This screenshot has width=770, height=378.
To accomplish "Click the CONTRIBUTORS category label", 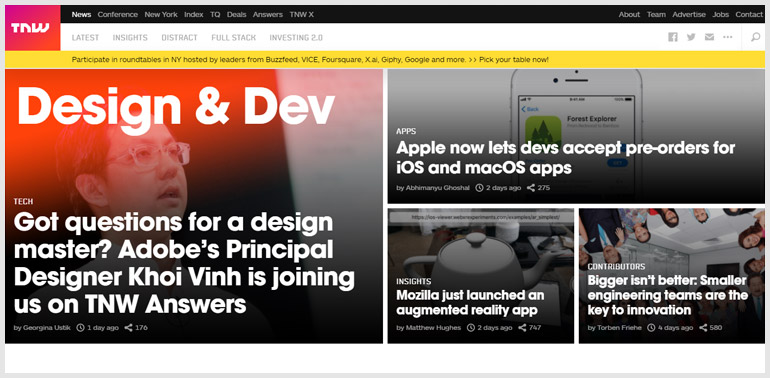I will pos(616,267).
